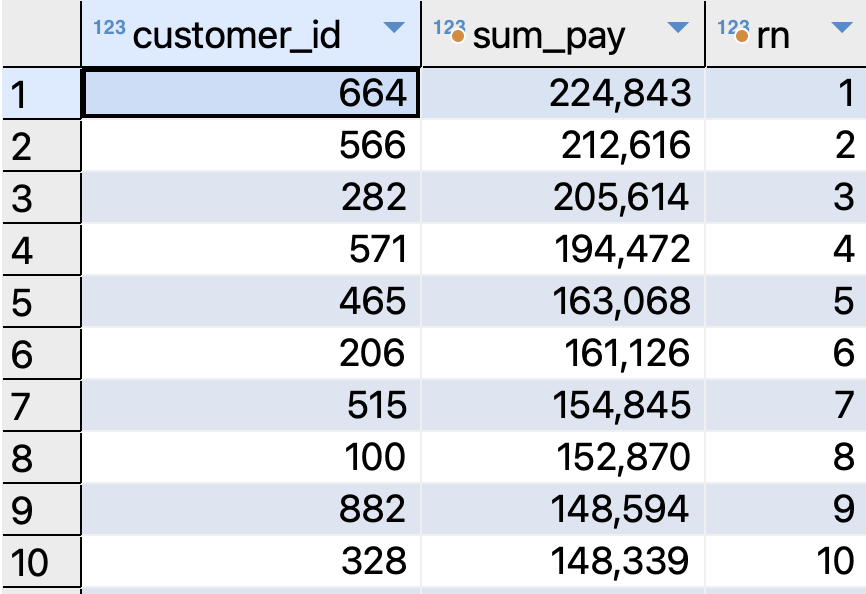Click the rn numeric type icon
Image resolution: width=866 pixels, height=594 pixels.
733,30
